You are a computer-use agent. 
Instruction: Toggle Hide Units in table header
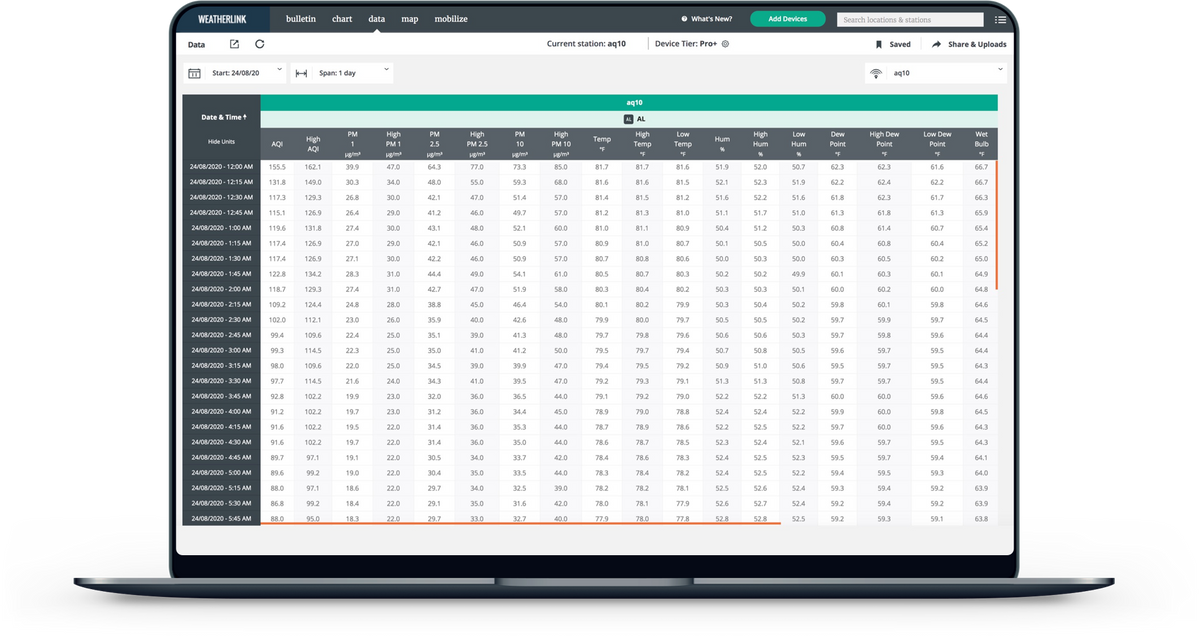coord(221,141)
